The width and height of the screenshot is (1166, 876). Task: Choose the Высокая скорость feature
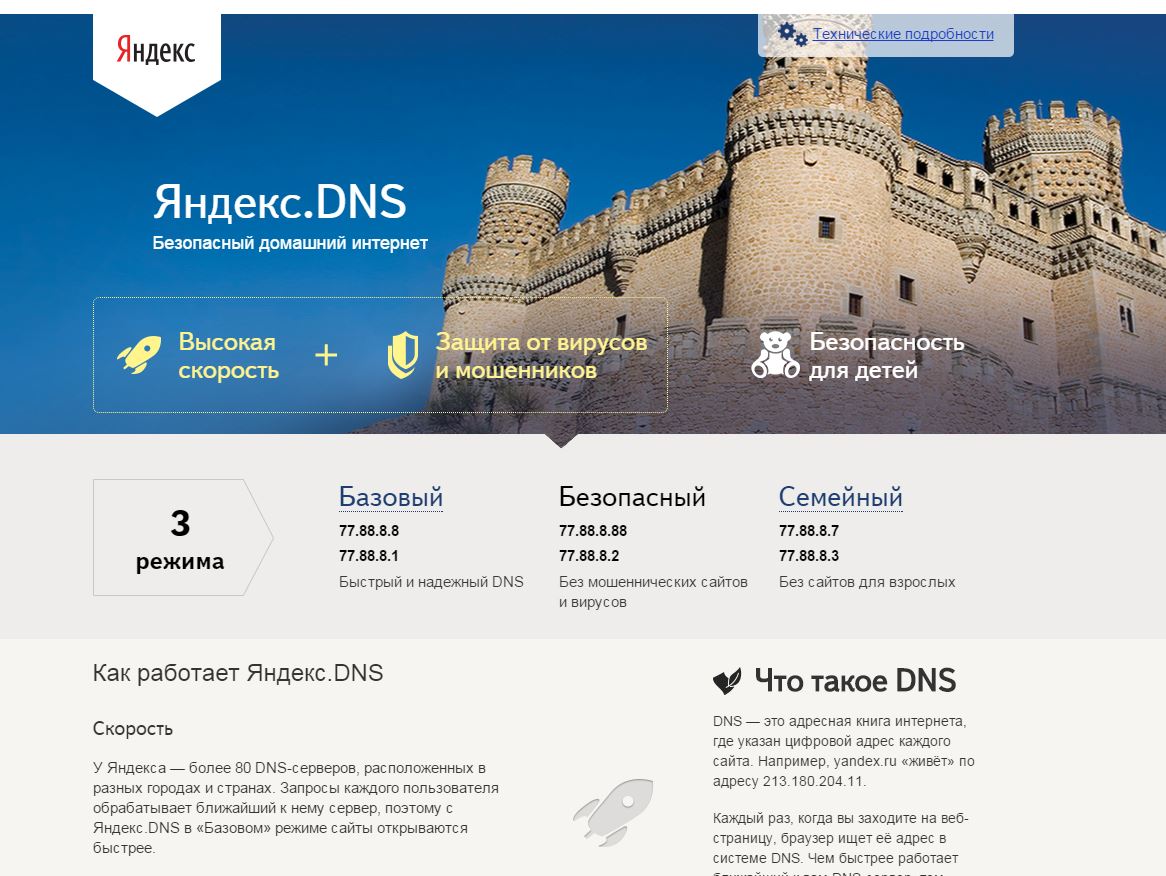tap(228, 356)
